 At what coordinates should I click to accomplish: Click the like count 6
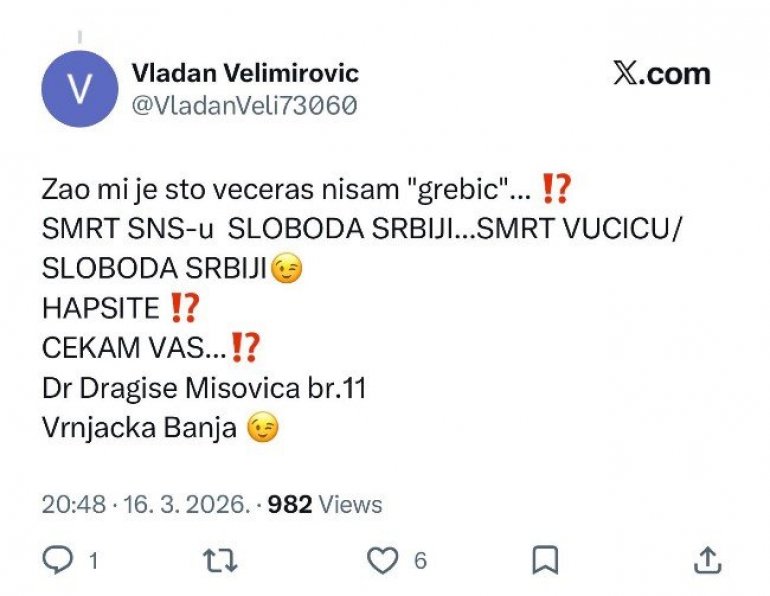[420, 561]
